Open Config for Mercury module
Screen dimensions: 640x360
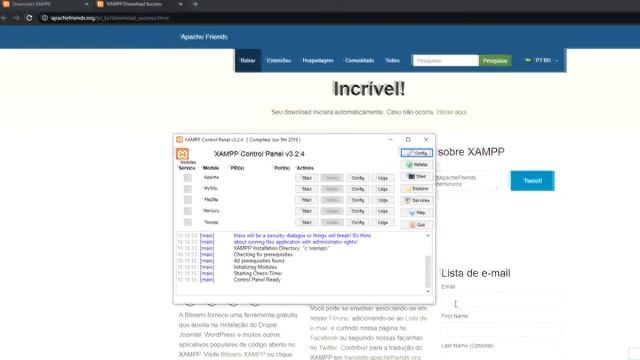pos(358,211)
